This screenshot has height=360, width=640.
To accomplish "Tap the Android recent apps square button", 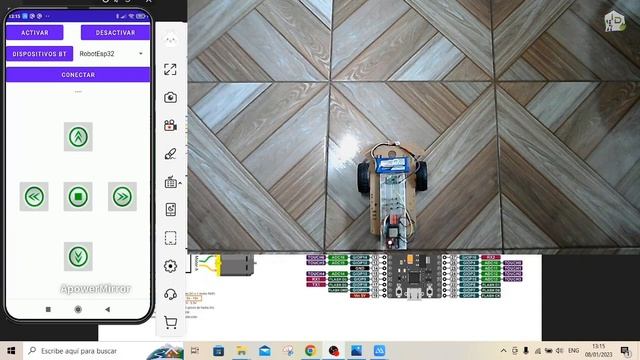I will pyautogui.click(x=48, y=309).
